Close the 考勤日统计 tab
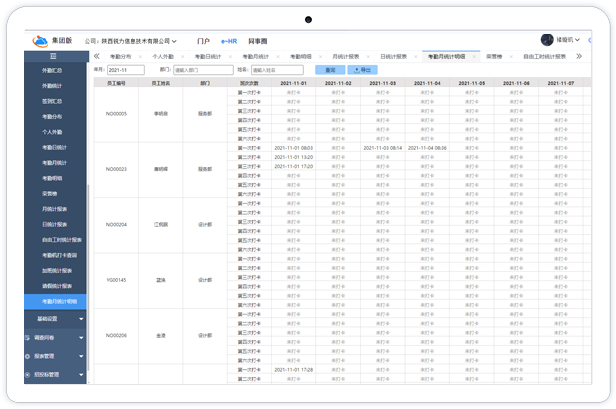This screenshot has height=409, width=616. click(x=230, y=57)
